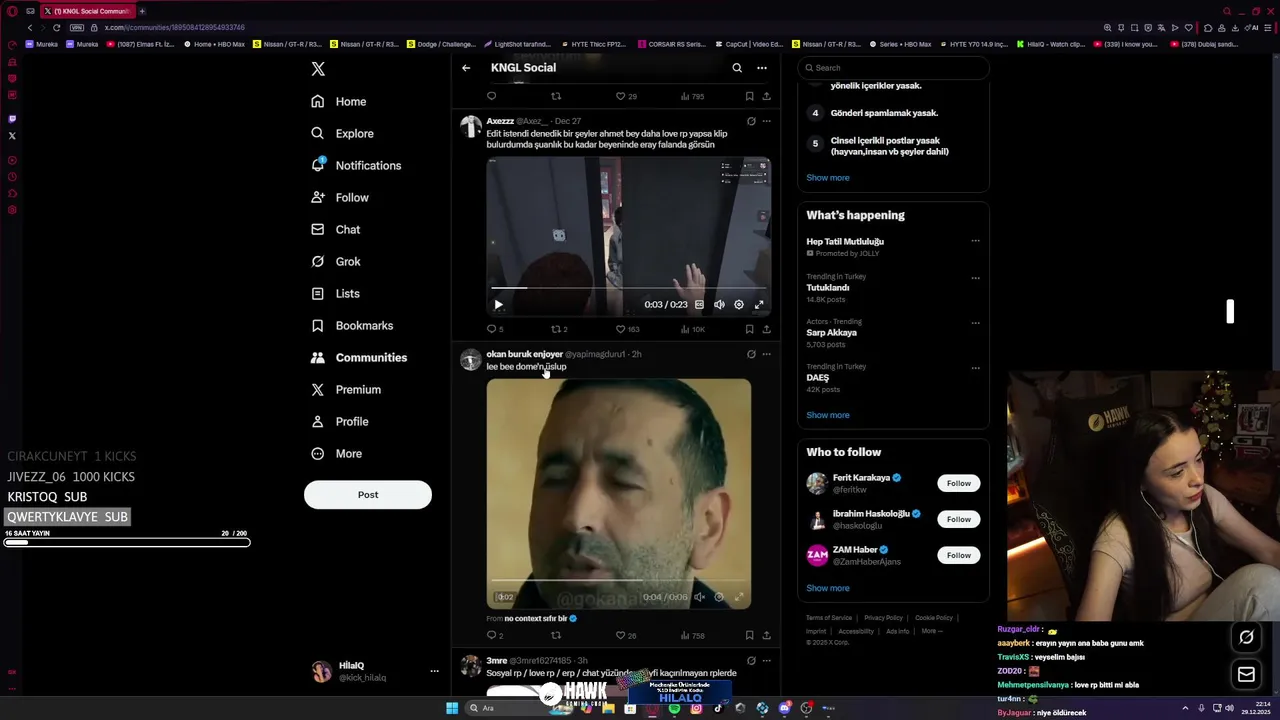Show more community rules

[828, 178]
